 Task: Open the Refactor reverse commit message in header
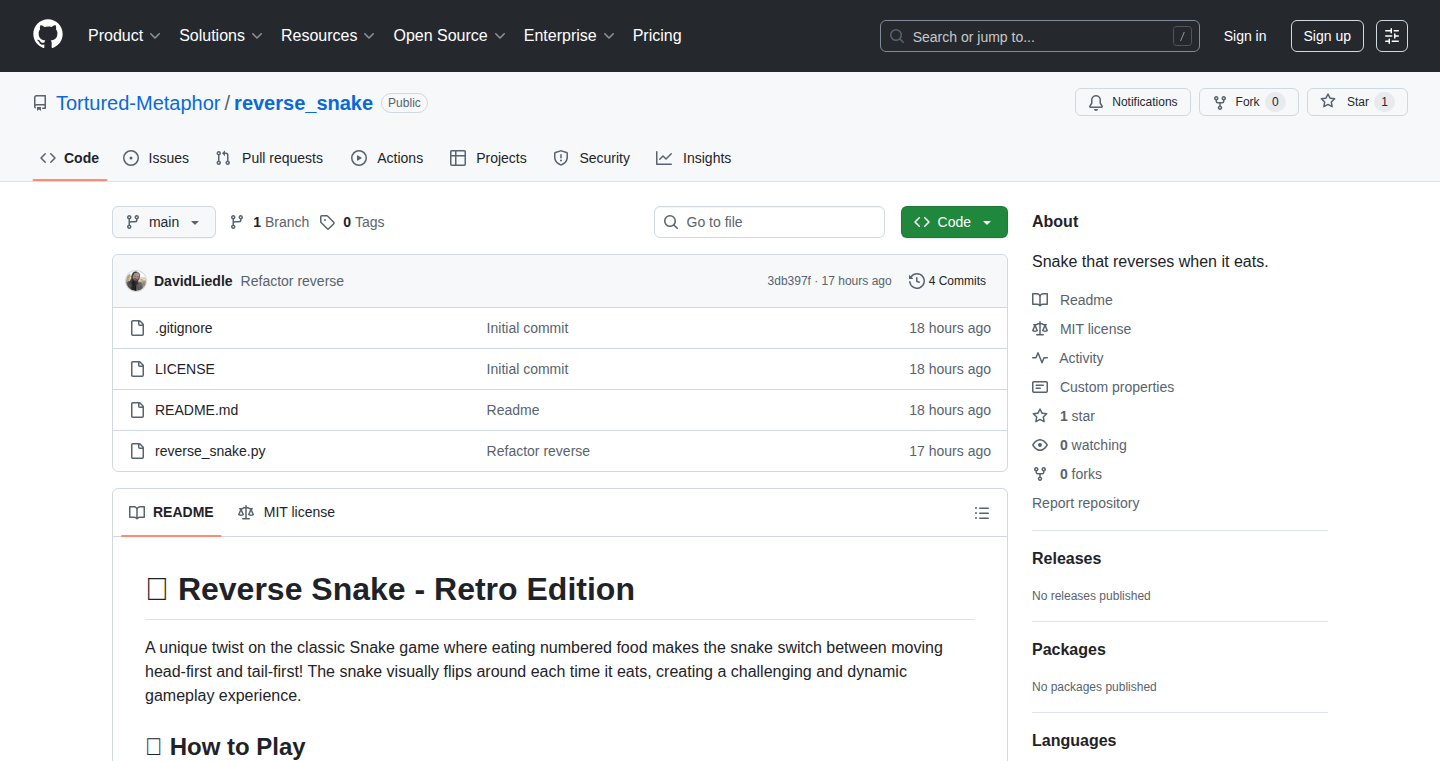(x=292, y=281)
